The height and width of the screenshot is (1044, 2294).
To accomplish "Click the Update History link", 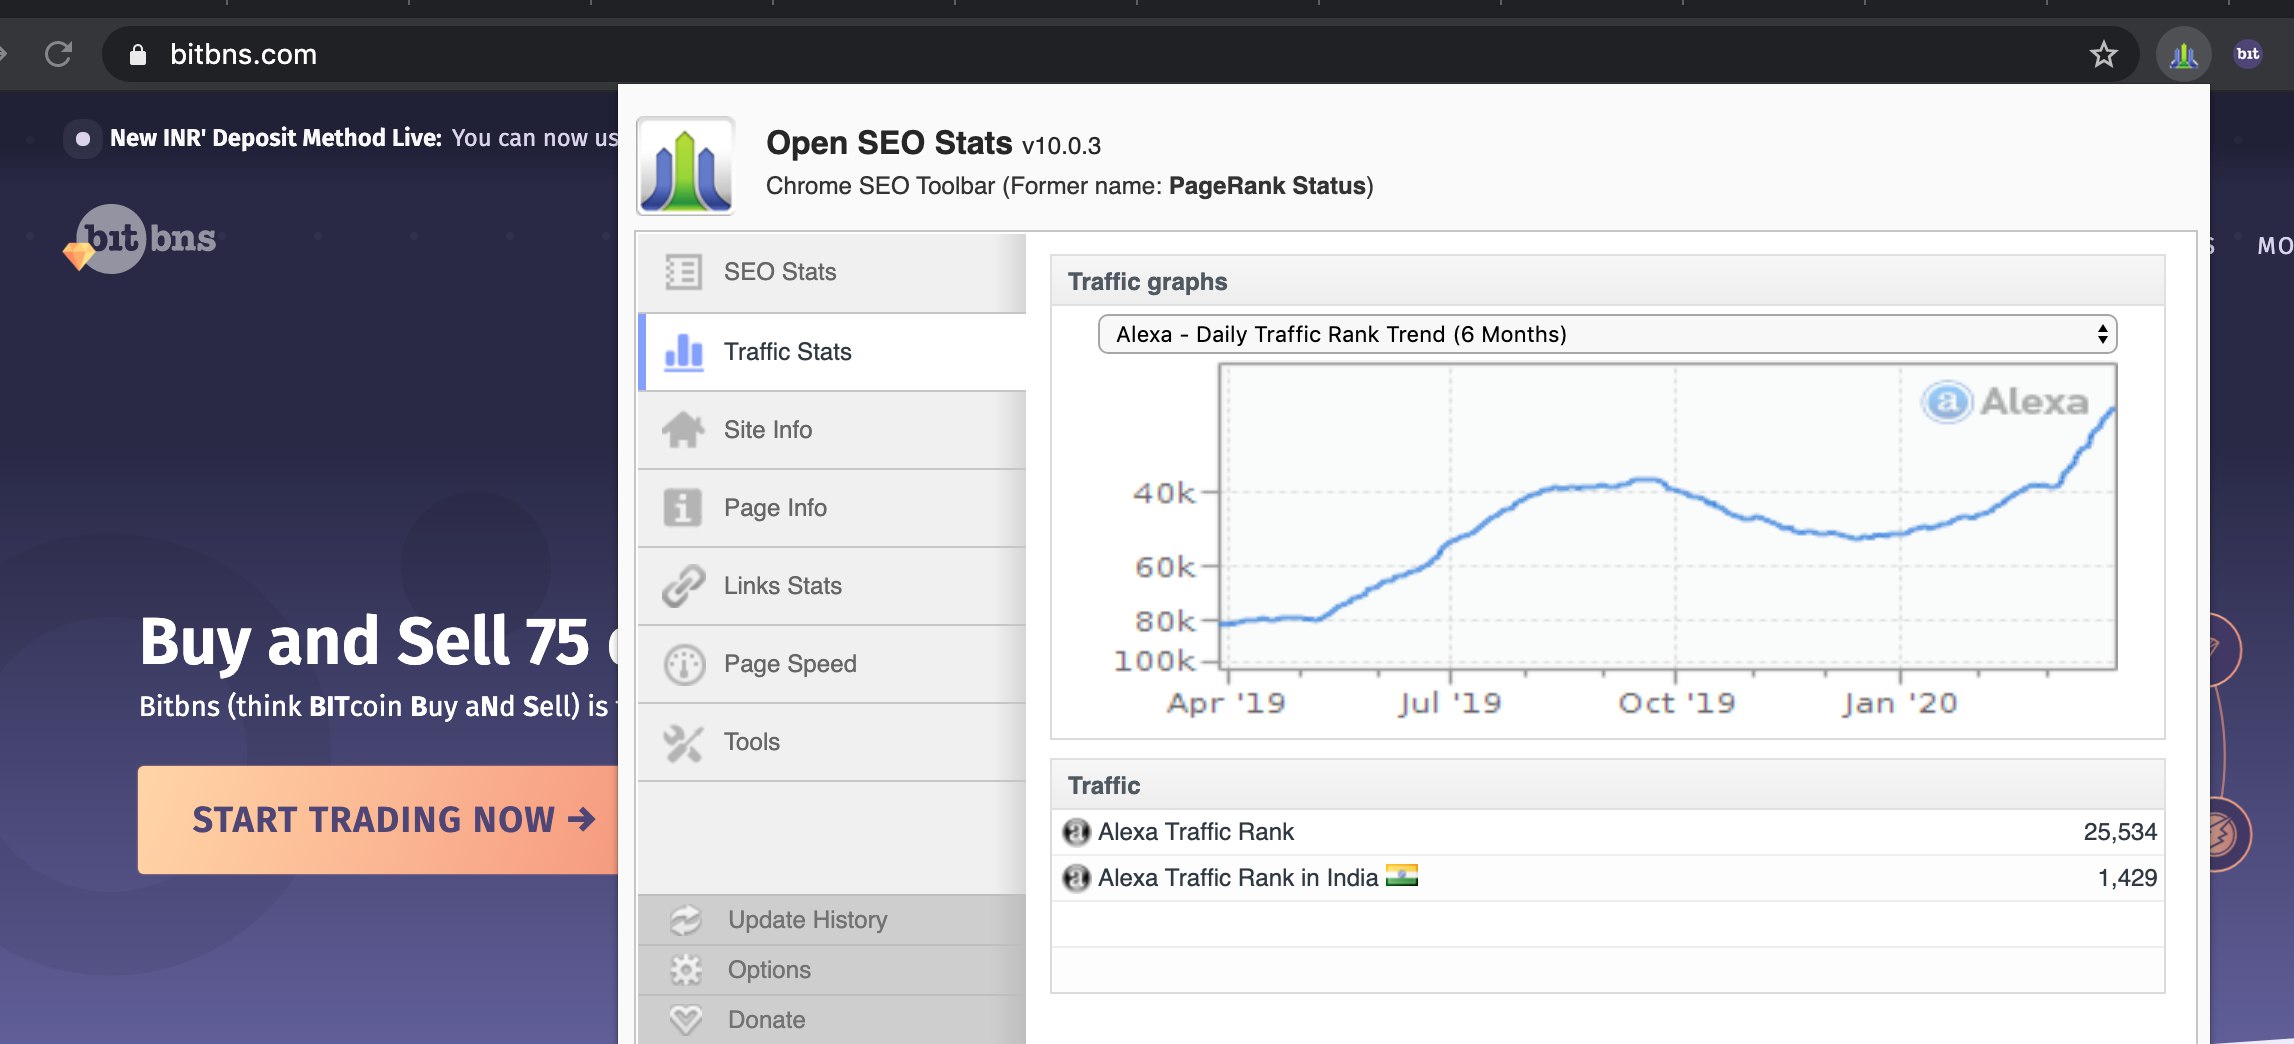I will click(807, 920).
